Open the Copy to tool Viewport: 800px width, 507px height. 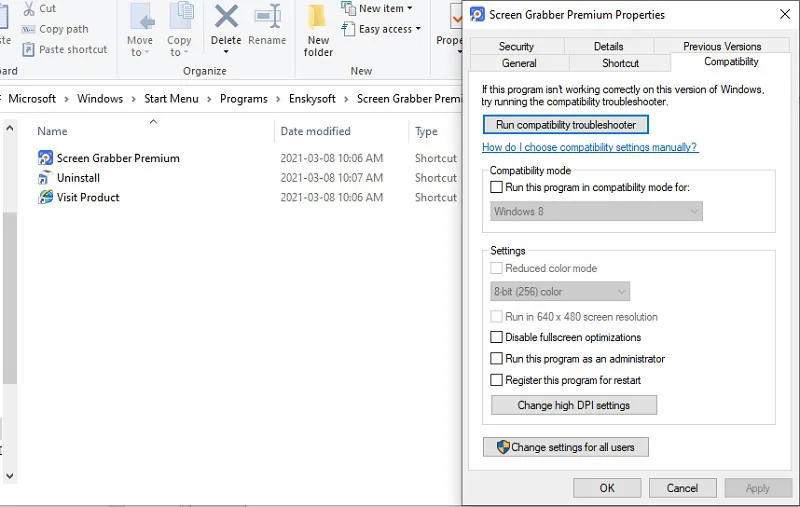click(x=179, y=30)
